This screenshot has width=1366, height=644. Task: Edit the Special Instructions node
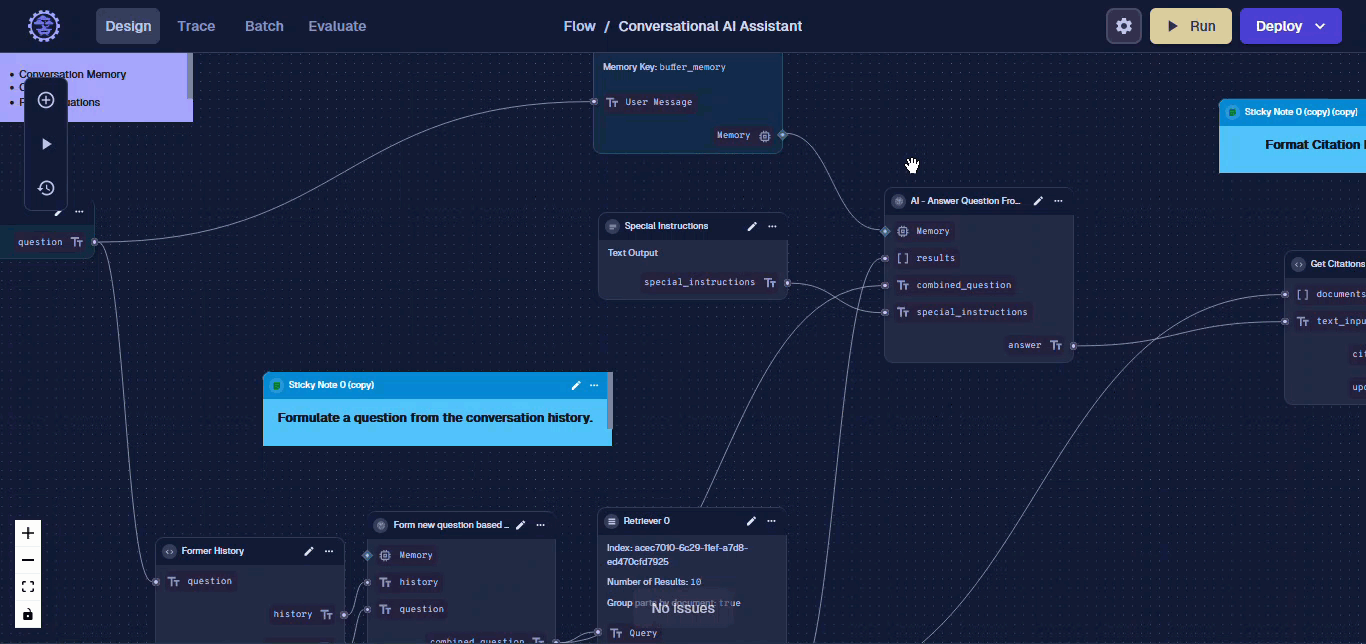tap(752, 226)
